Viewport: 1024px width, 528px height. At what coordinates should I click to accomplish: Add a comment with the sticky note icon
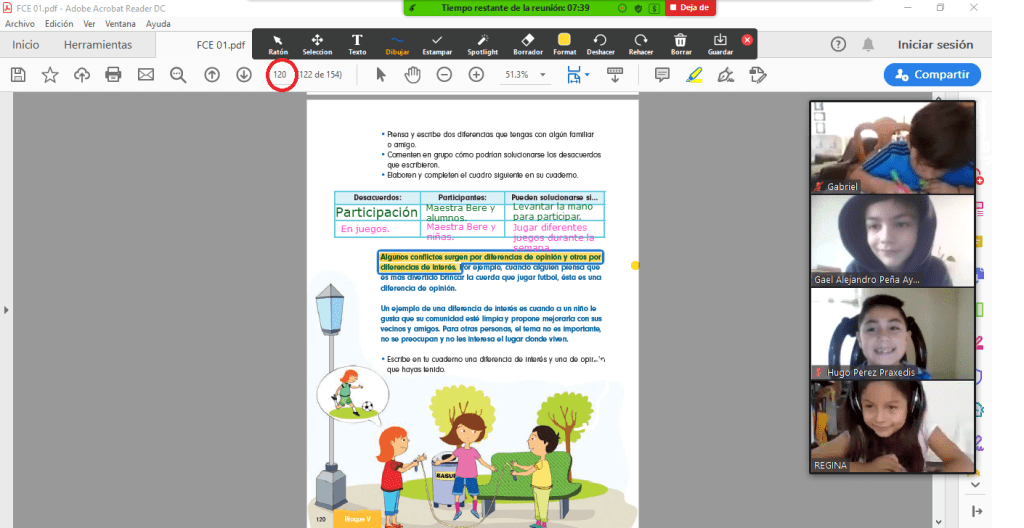pos(661,75)
